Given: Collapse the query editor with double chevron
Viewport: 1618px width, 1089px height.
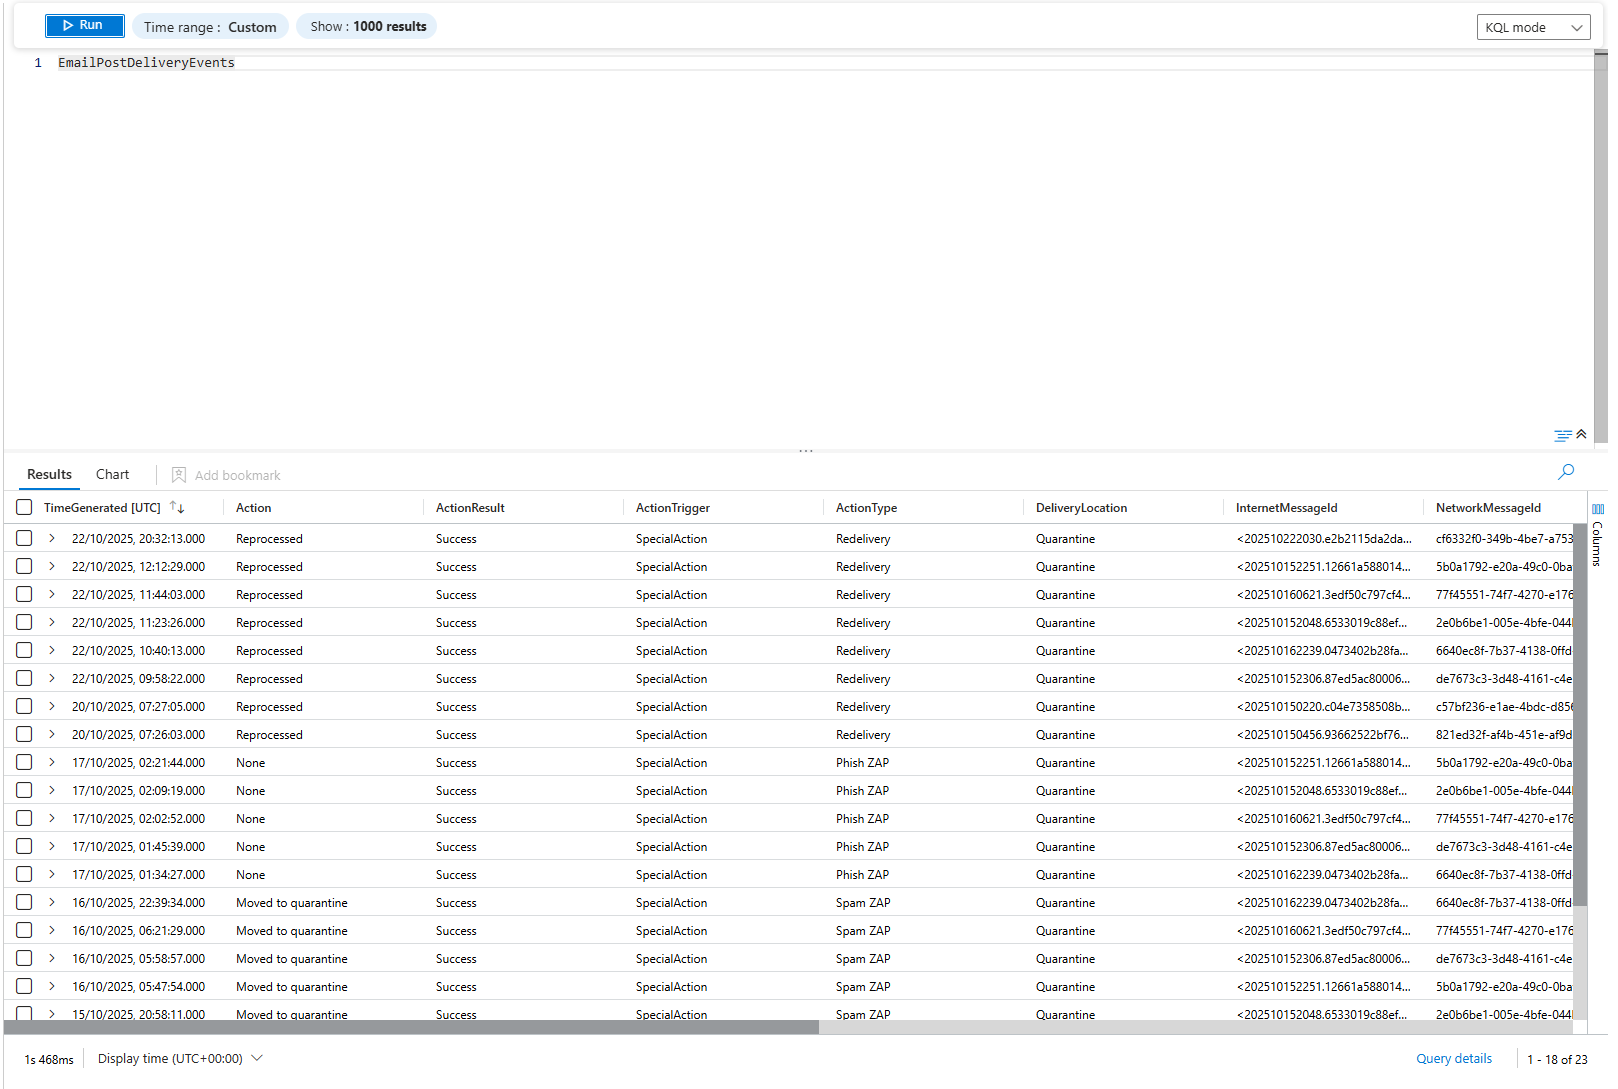Looking at the screenshot, I should click(x=1581, y=434).
